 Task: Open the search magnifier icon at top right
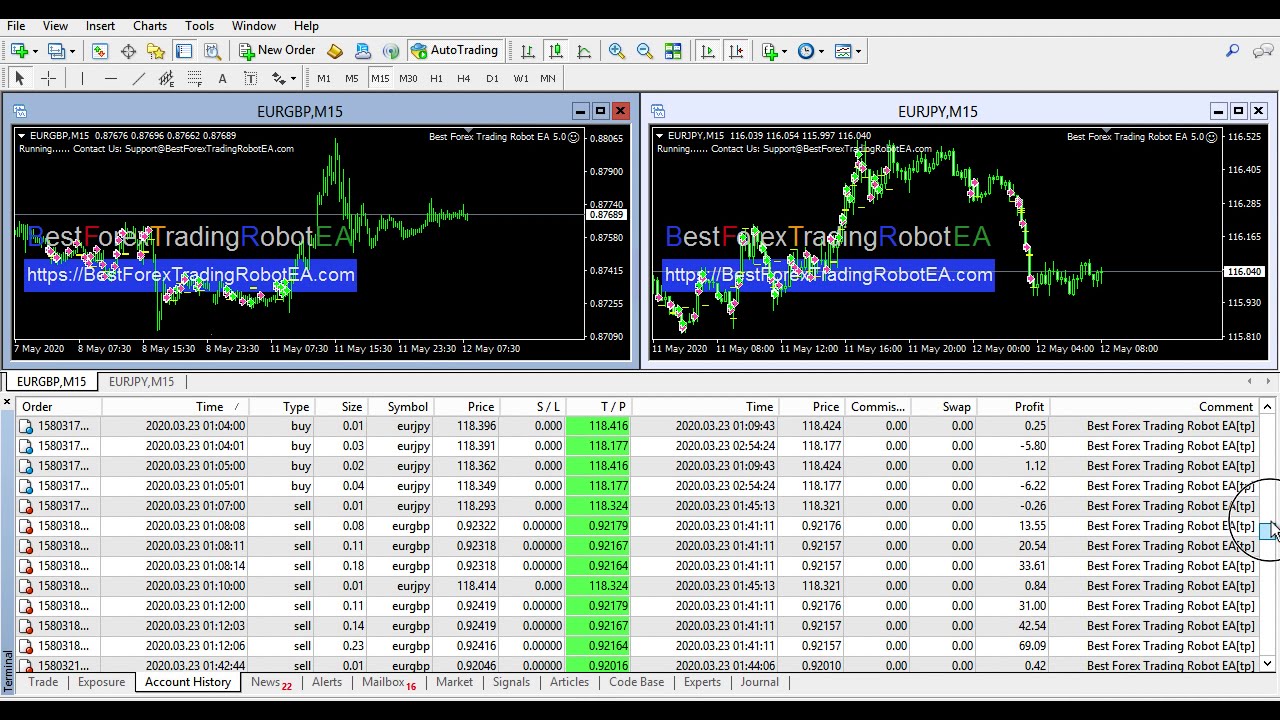[1233, 51]
